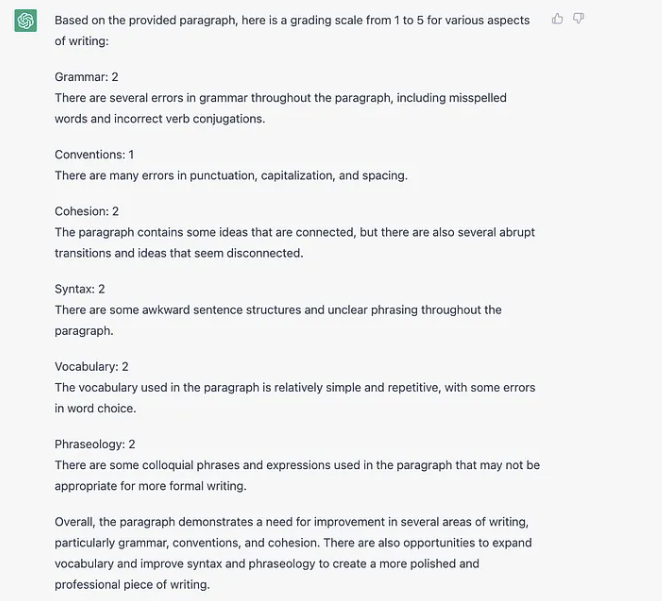Click the text 'professional piece of writing'
662x601 pixels.
(x=132, y=585)
